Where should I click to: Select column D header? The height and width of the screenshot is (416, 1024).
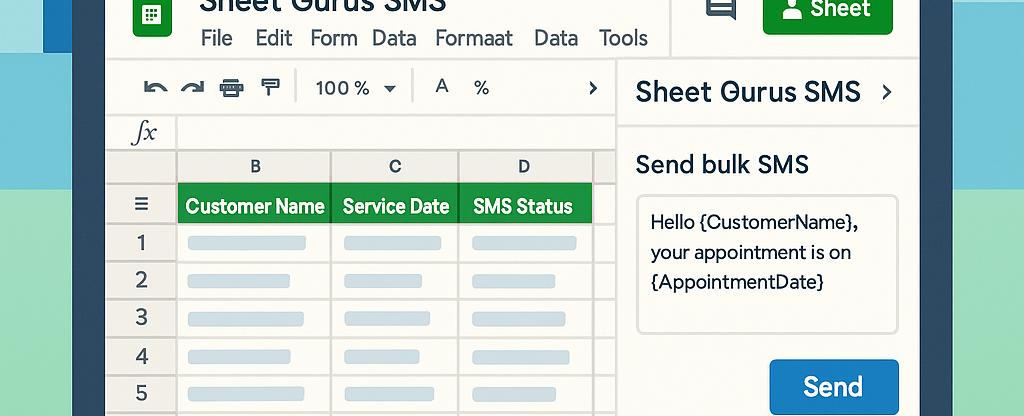pos(524,167)
